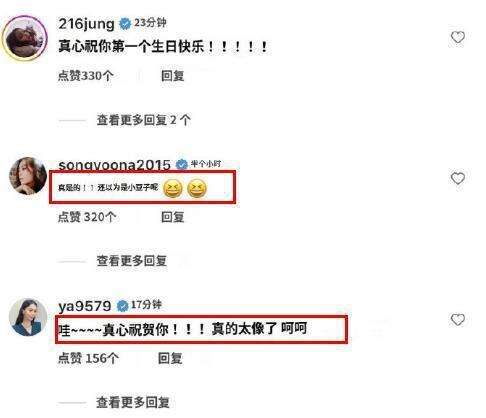Open the ya9579 username link

(85, 306)
